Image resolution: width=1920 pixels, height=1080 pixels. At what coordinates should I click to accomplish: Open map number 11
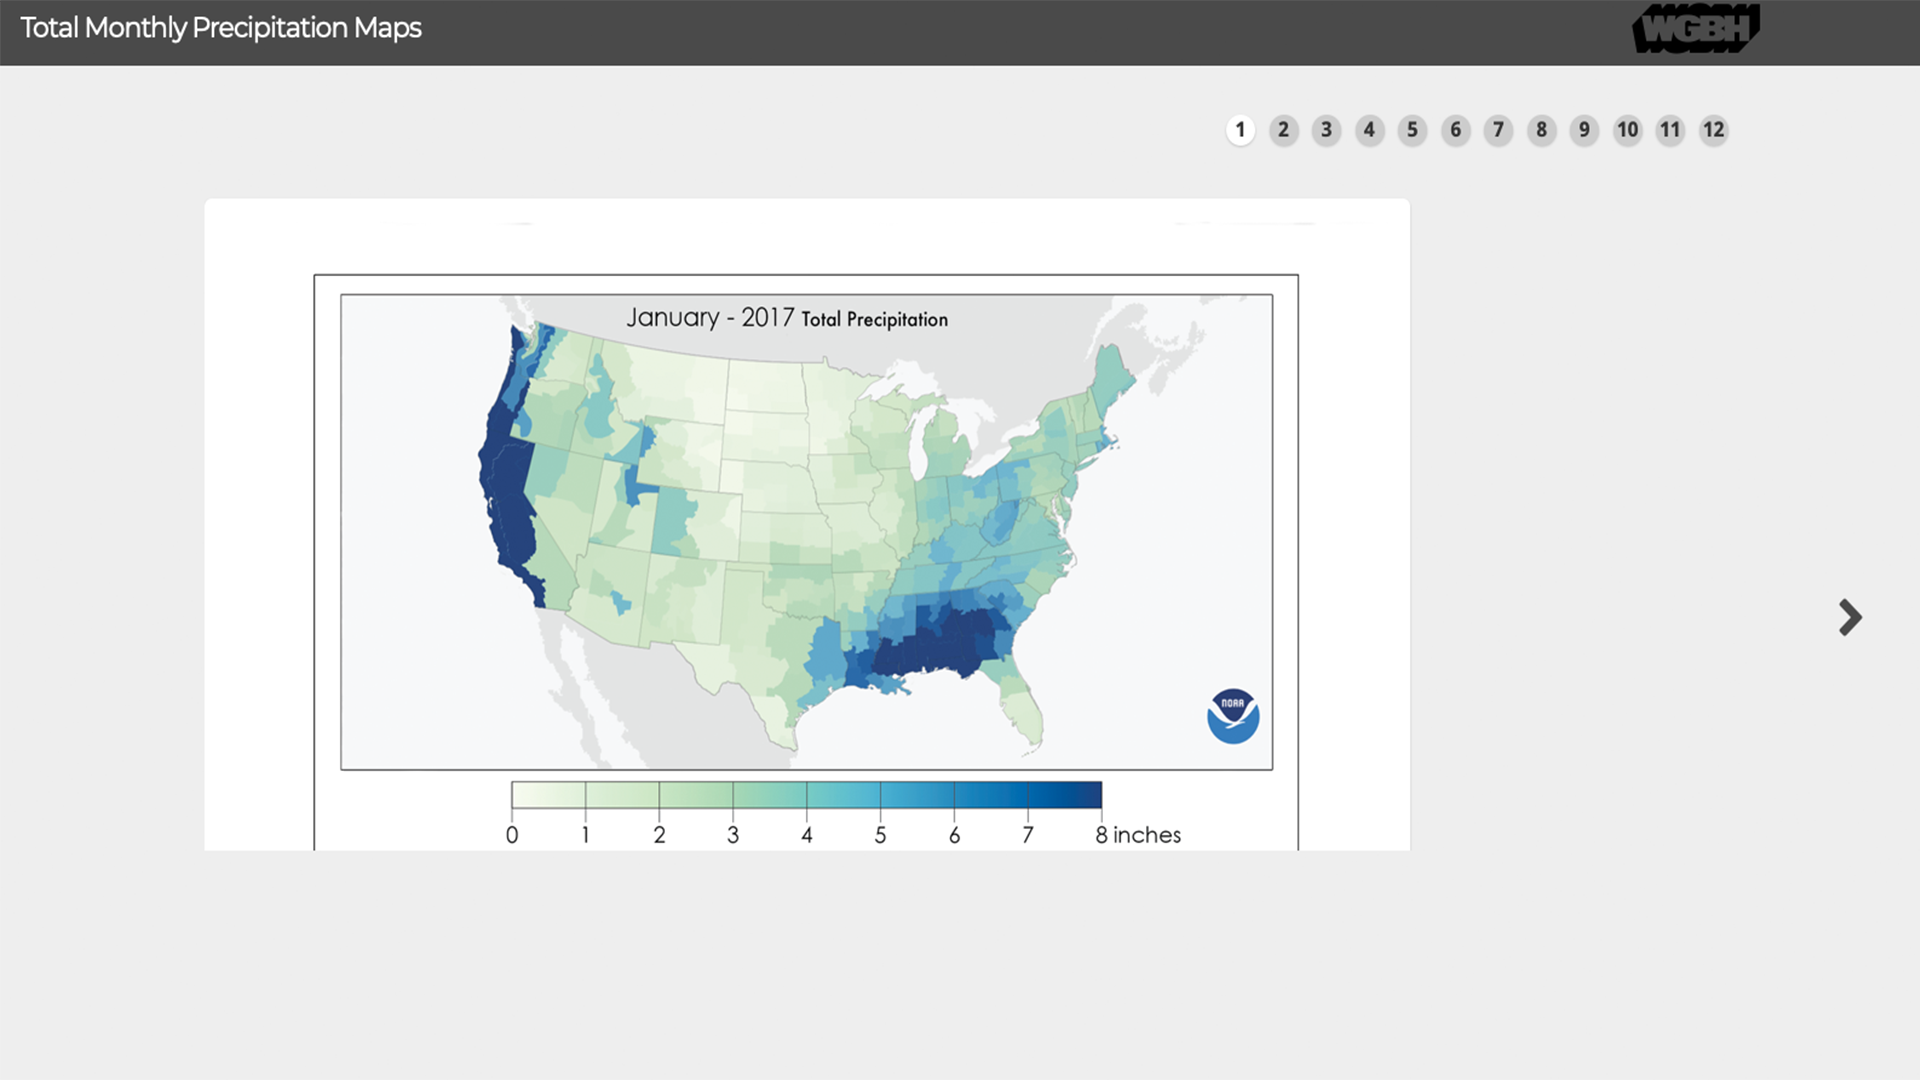point(1670,130)
